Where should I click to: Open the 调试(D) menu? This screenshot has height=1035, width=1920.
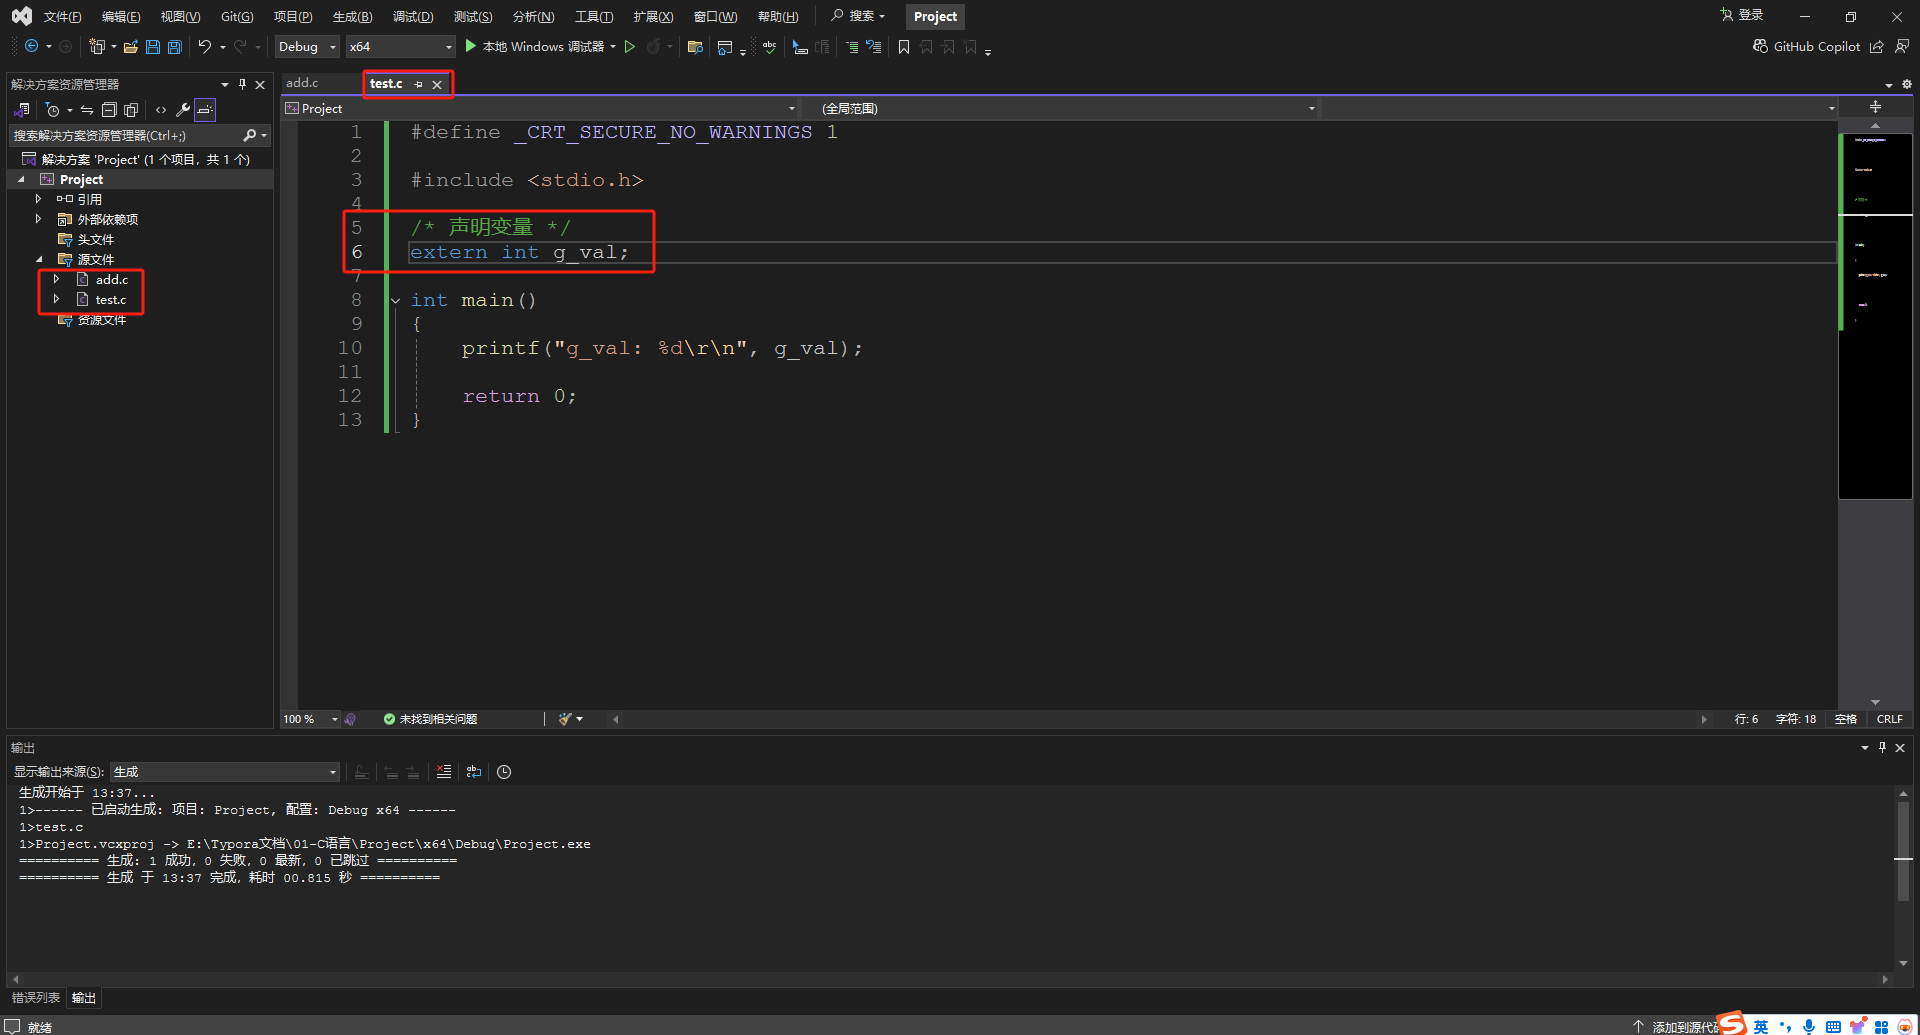(x=413, y=16)
